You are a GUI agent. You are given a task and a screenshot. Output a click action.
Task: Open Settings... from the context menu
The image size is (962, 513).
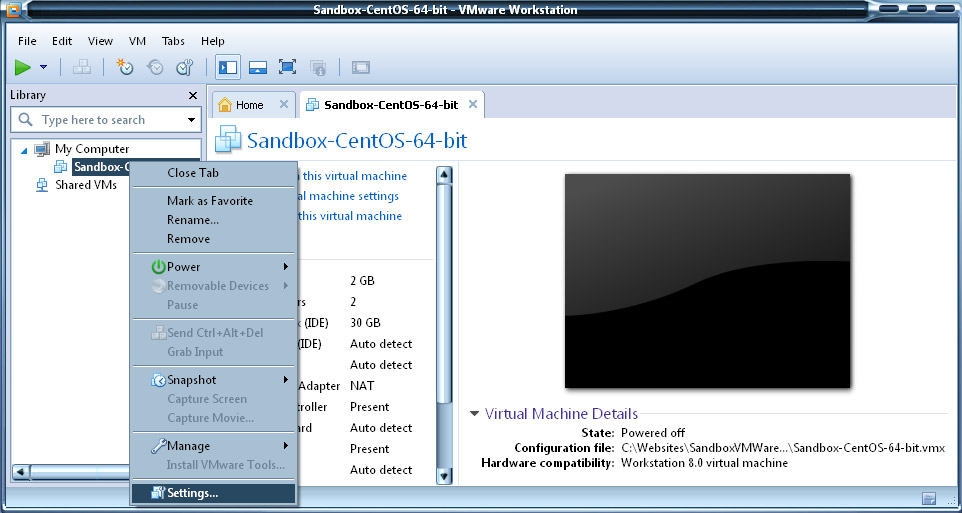tap(214, 493)
